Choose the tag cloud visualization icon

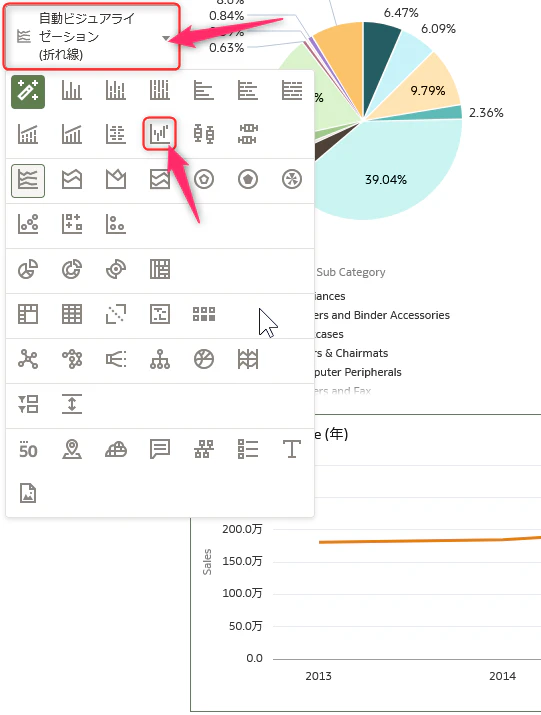coord(116,450)
